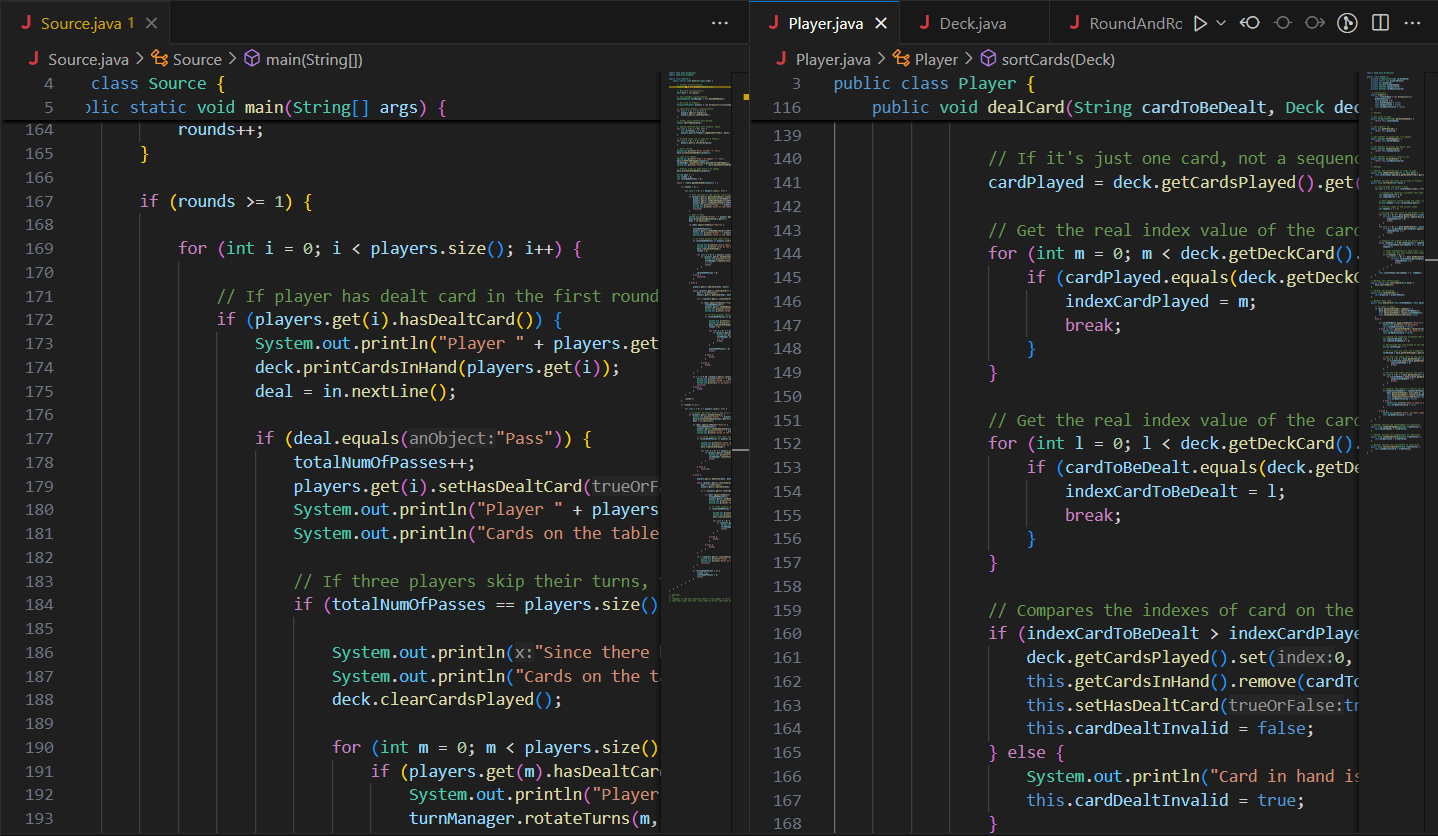Click the method cube icon beside main(String[])
Screen dimensions: 1438x836
pos(253,60)
